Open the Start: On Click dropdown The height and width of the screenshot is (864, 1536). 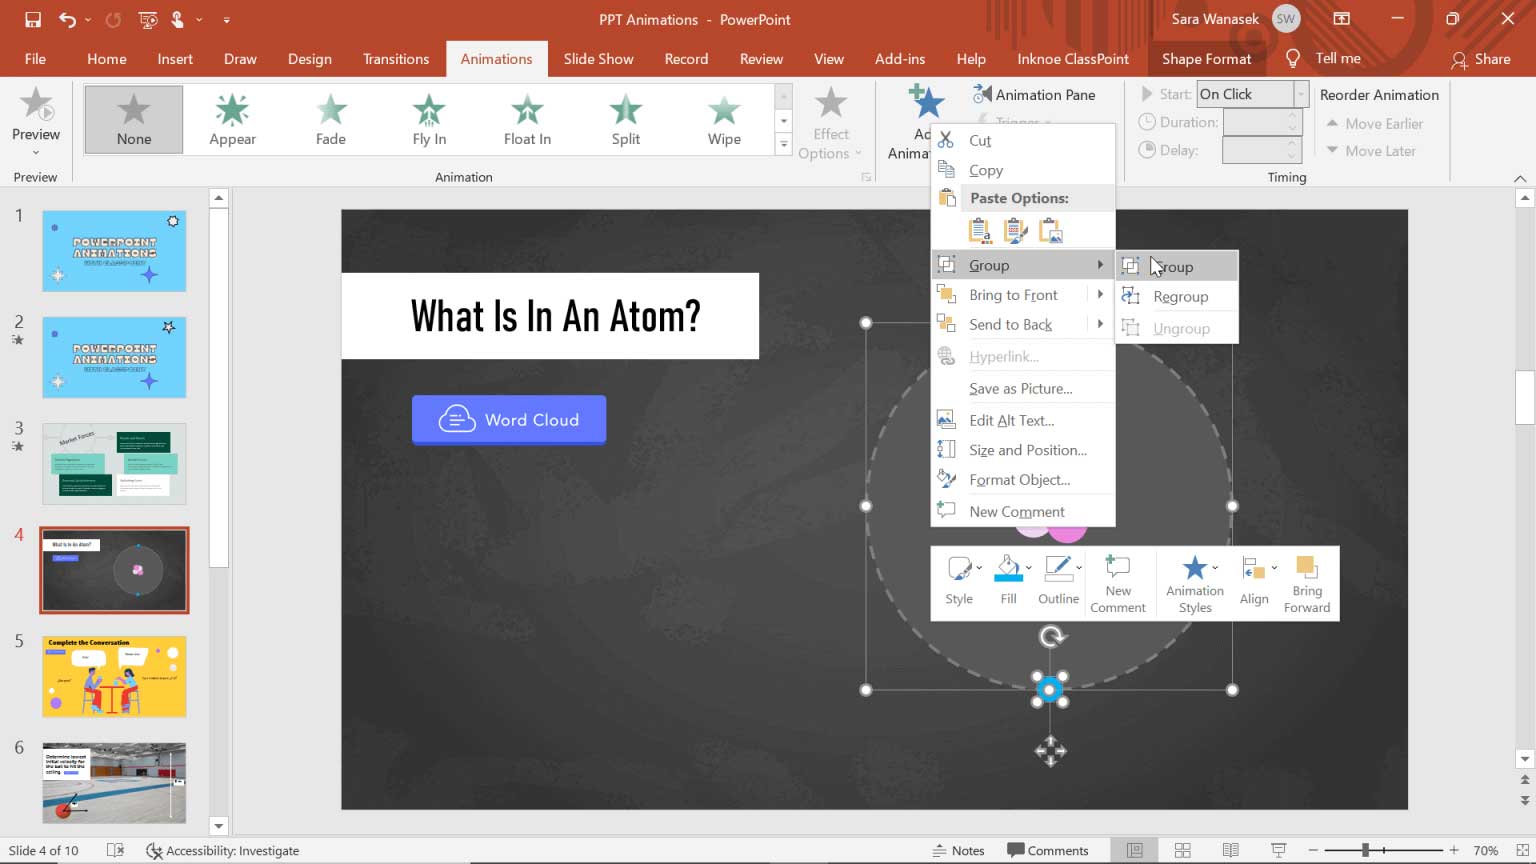click(1299, 93)
